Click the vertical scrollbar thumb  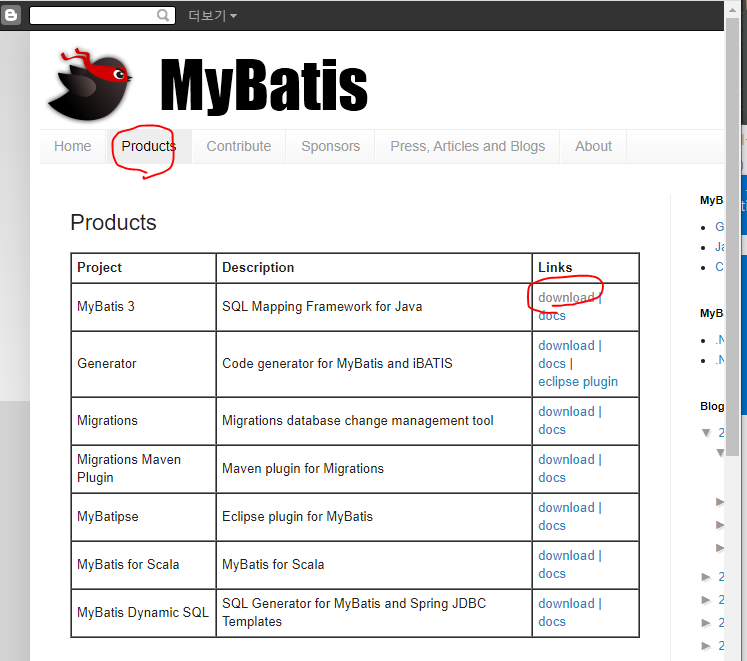(x=732, y=238)
